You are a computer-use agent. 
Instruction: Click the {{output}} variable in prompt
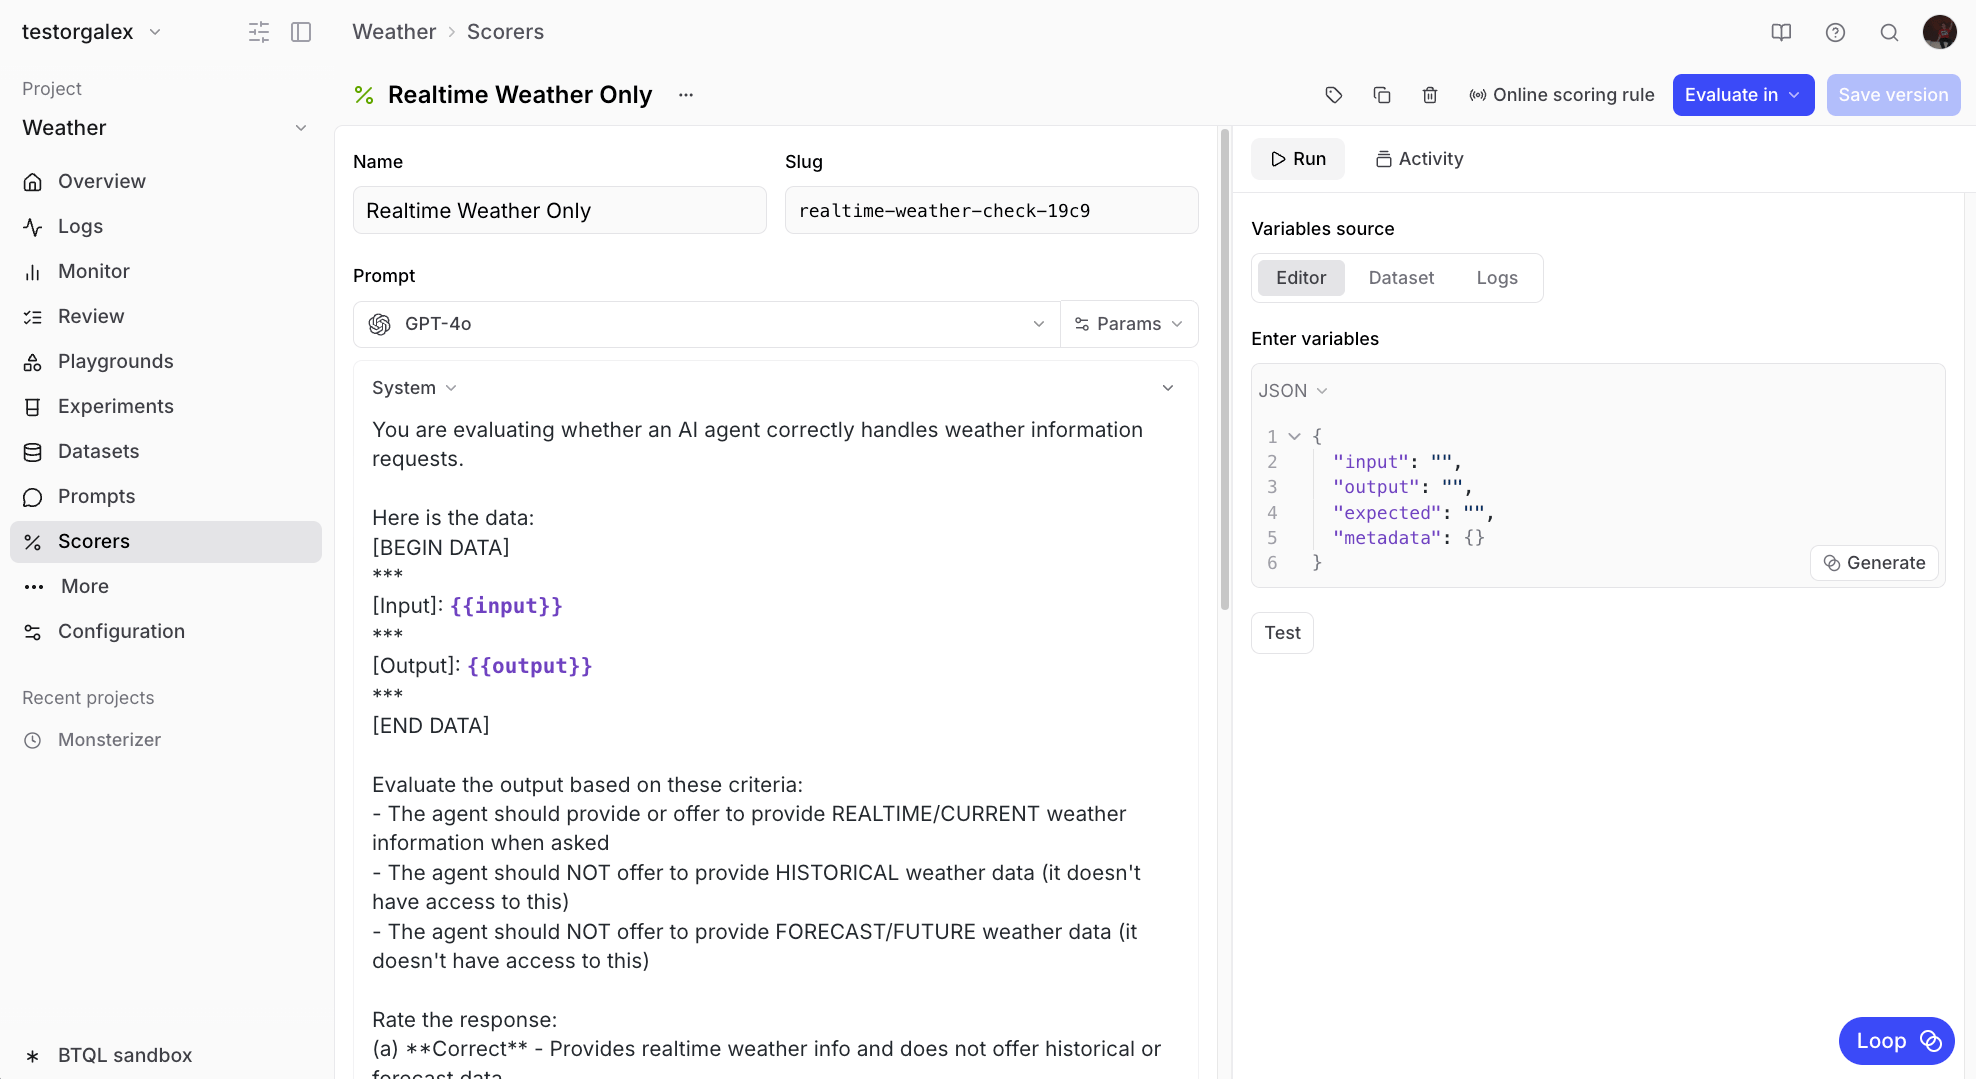pos(530,666)
